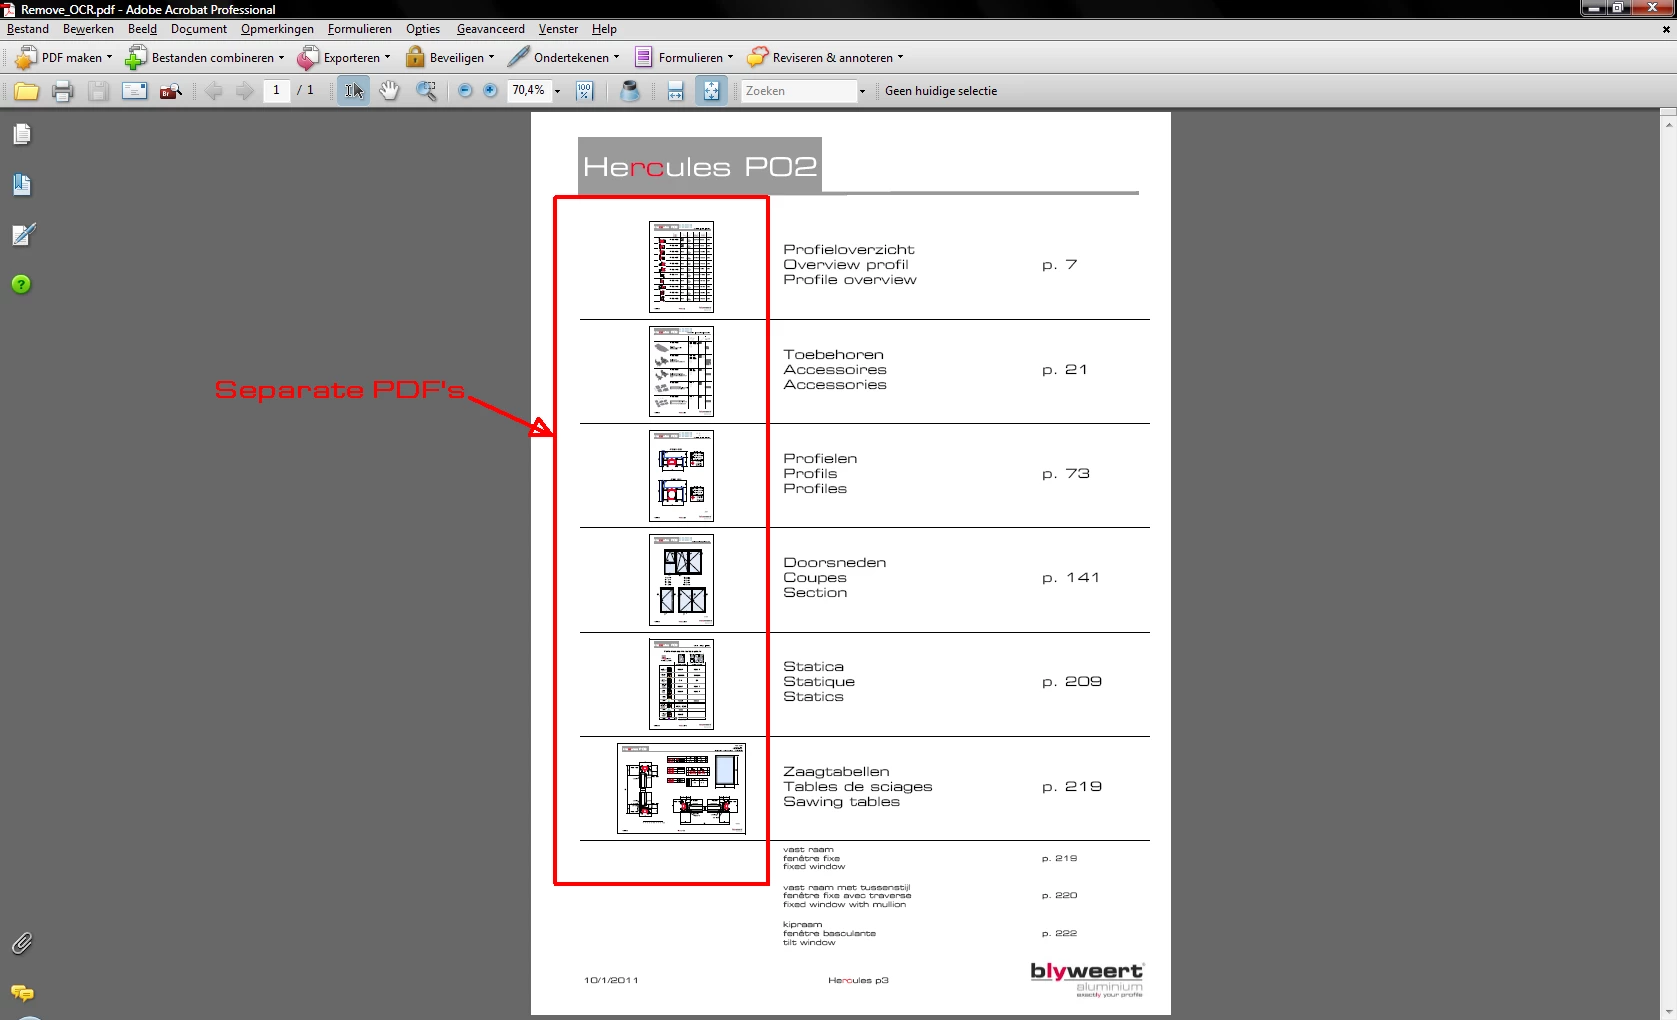
Task: Expand the zoom percentage dropdown arrow
Action: point(558,91)
